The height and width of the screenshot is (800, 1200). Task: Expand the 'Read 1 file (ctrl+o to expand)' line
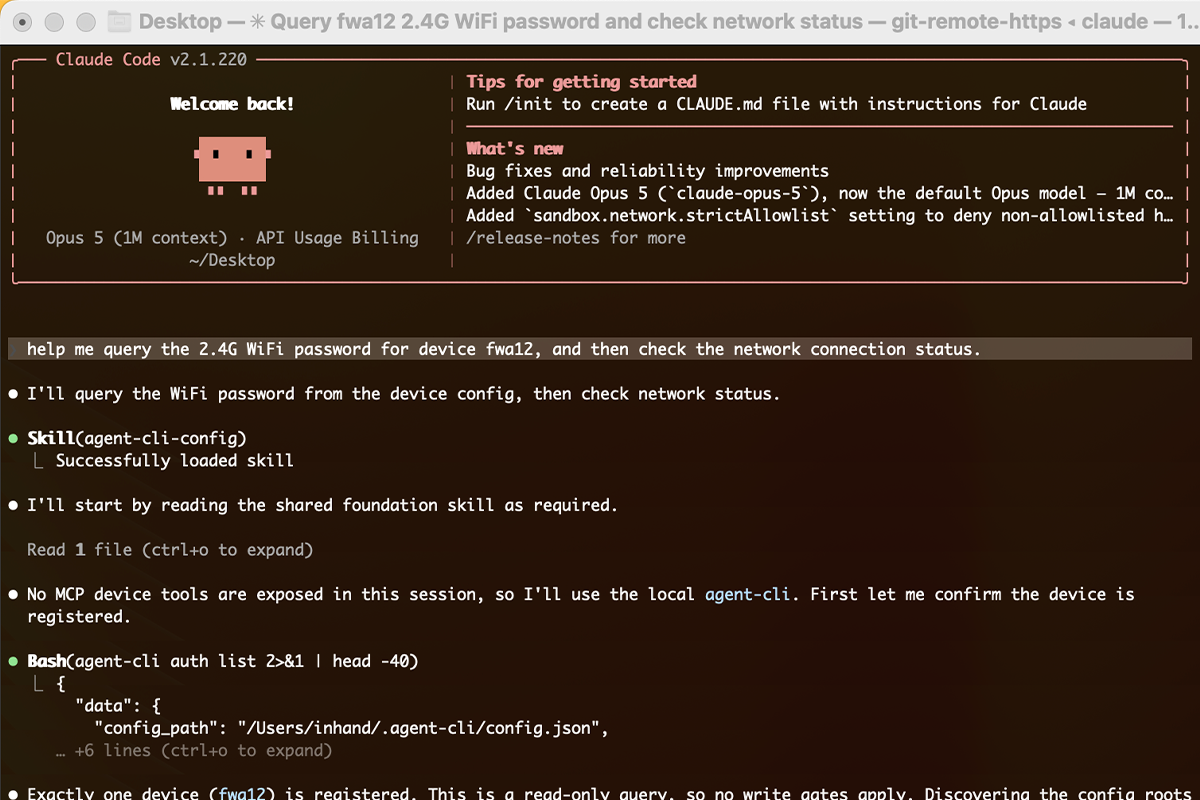(x=170, y=550)
